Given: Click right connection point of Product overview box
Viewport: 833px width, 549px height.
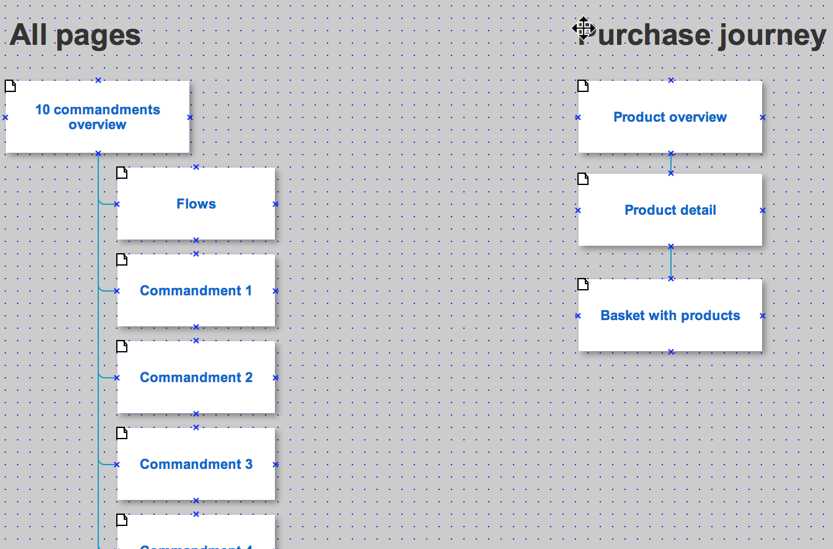Looking at the screenshot, I should pyautogui.click(x=763, y=117).
